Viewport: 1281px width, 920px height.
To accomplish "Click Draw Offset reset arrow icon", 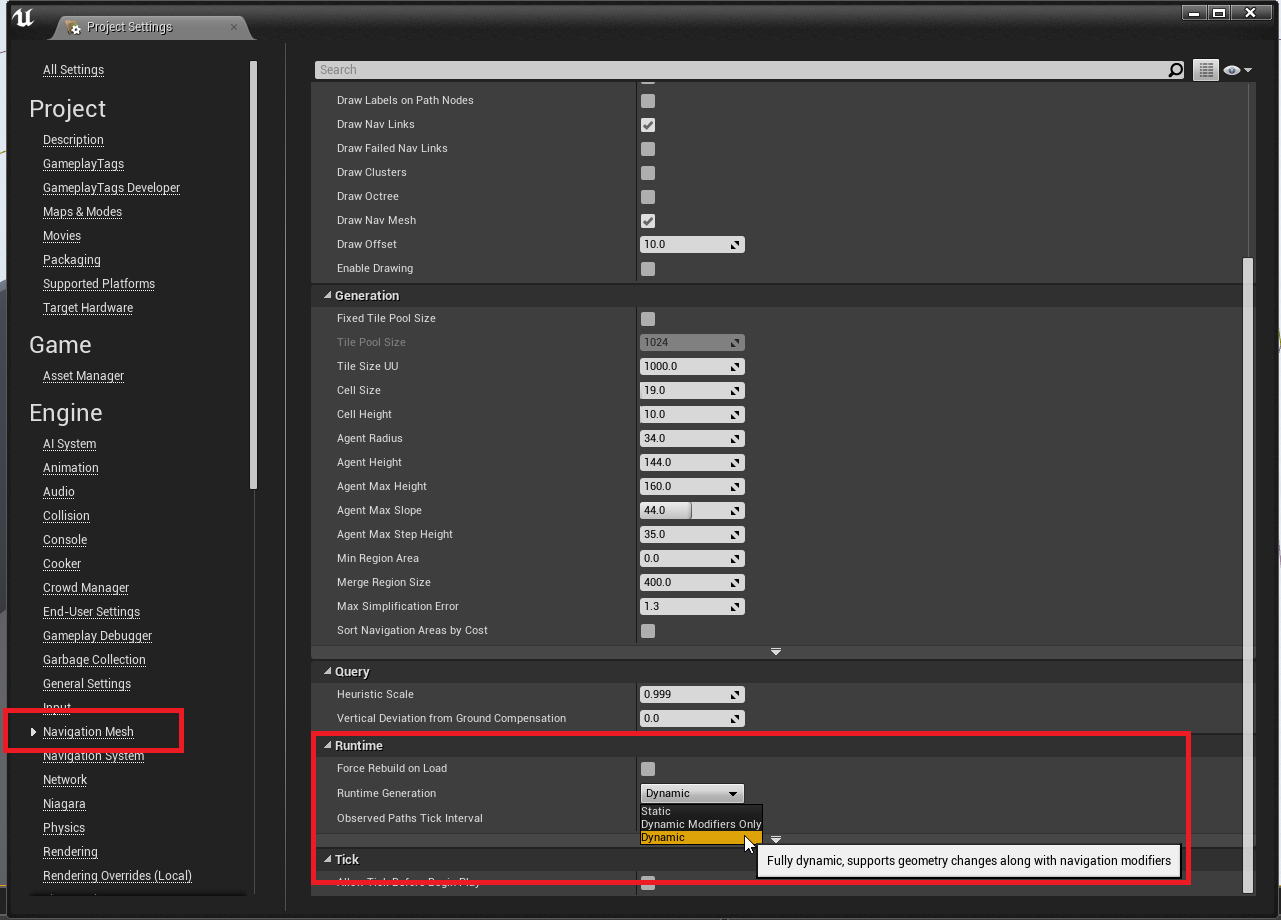I will [x=735, y=245].
